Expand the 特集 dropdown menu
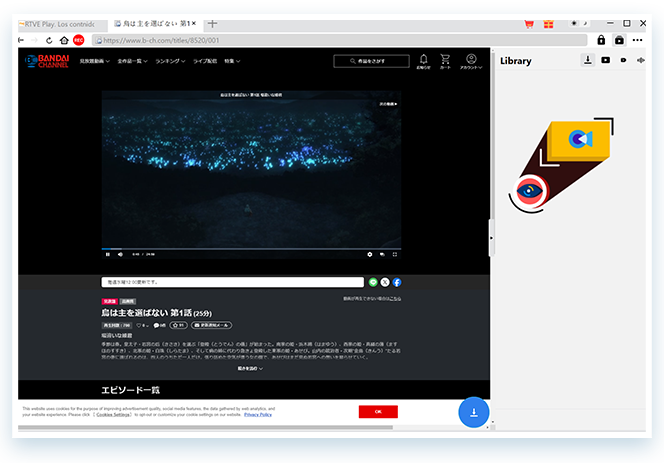 click(232, 61)
